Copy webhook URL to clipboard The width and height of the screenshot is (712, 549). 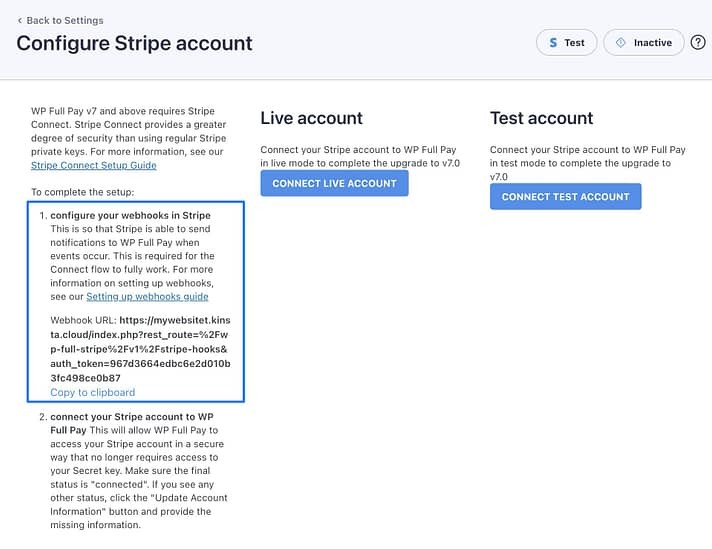point(92,392)
